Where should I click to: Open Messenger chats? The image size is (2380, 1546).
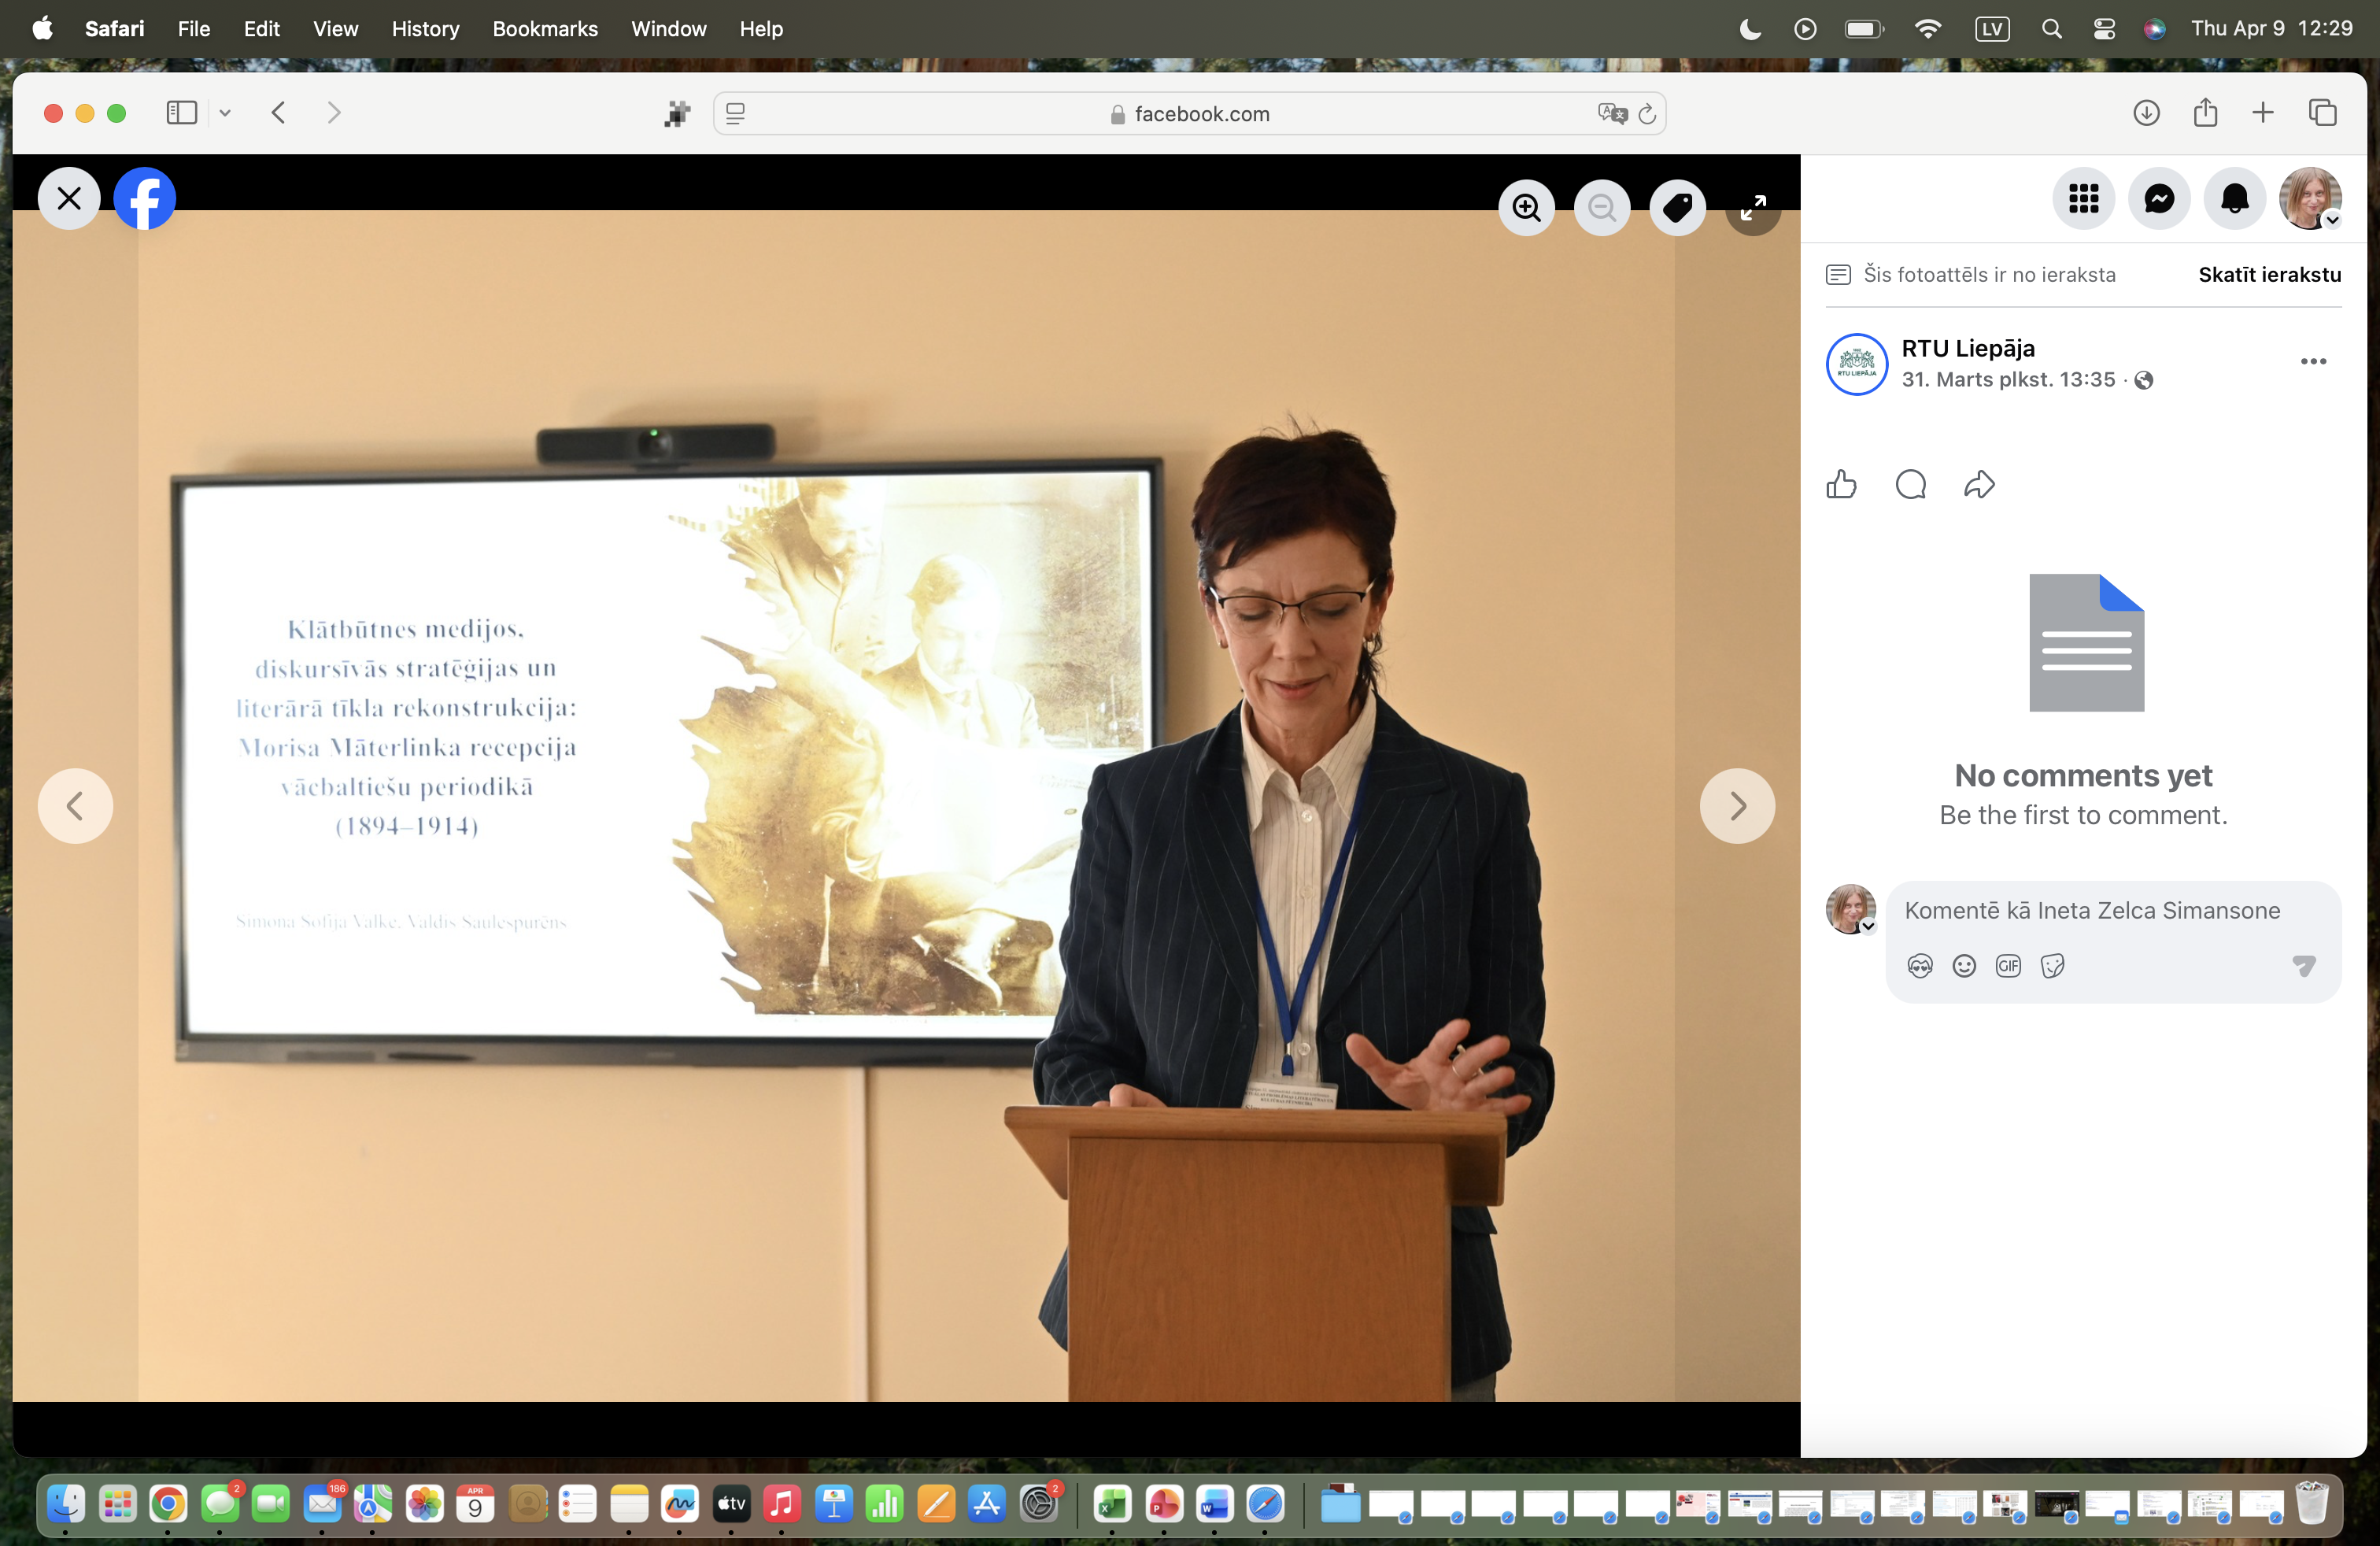(x=2159, y=198)
